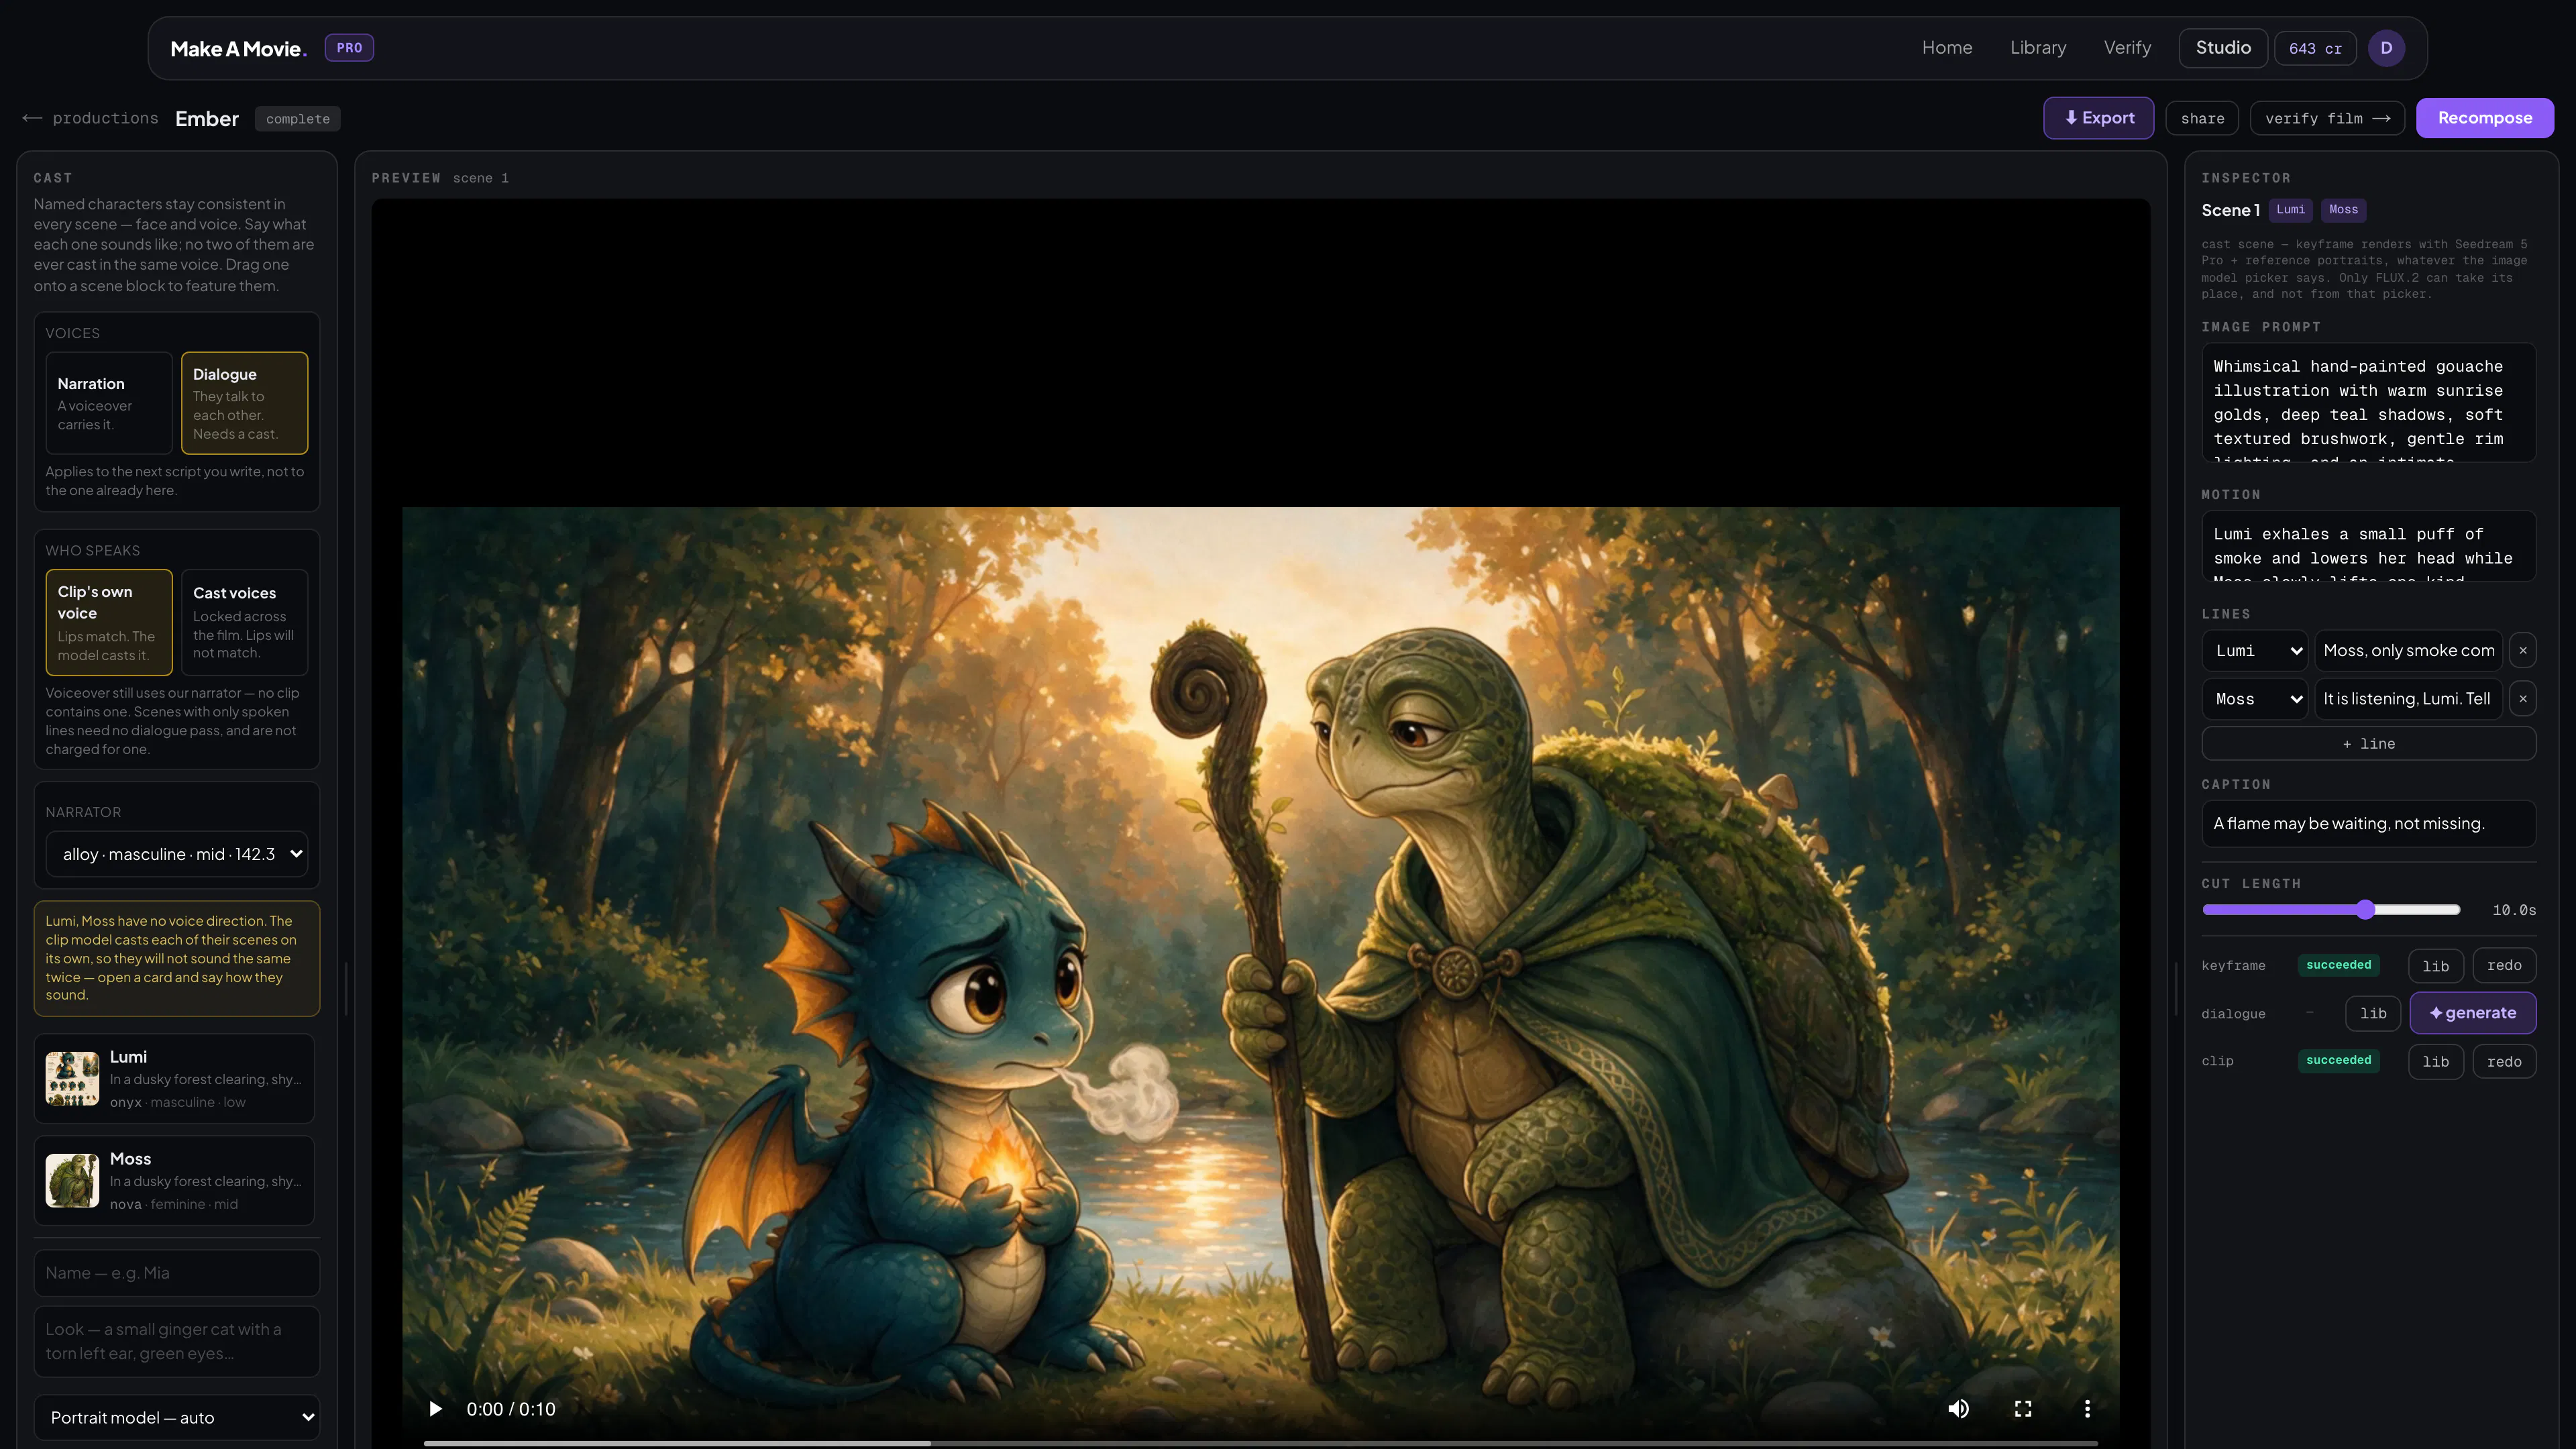Click the PRO badge

pos(349,48)
